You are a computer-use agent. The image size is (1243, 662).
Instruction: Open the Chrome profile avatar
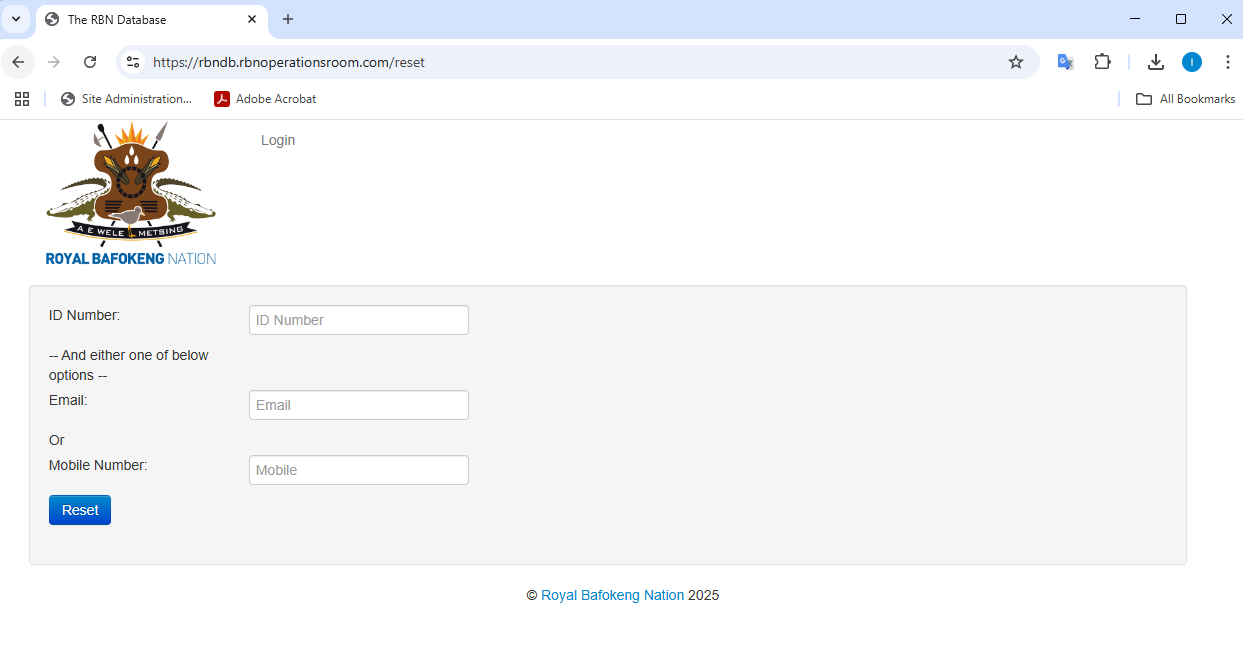point(1191,62)
